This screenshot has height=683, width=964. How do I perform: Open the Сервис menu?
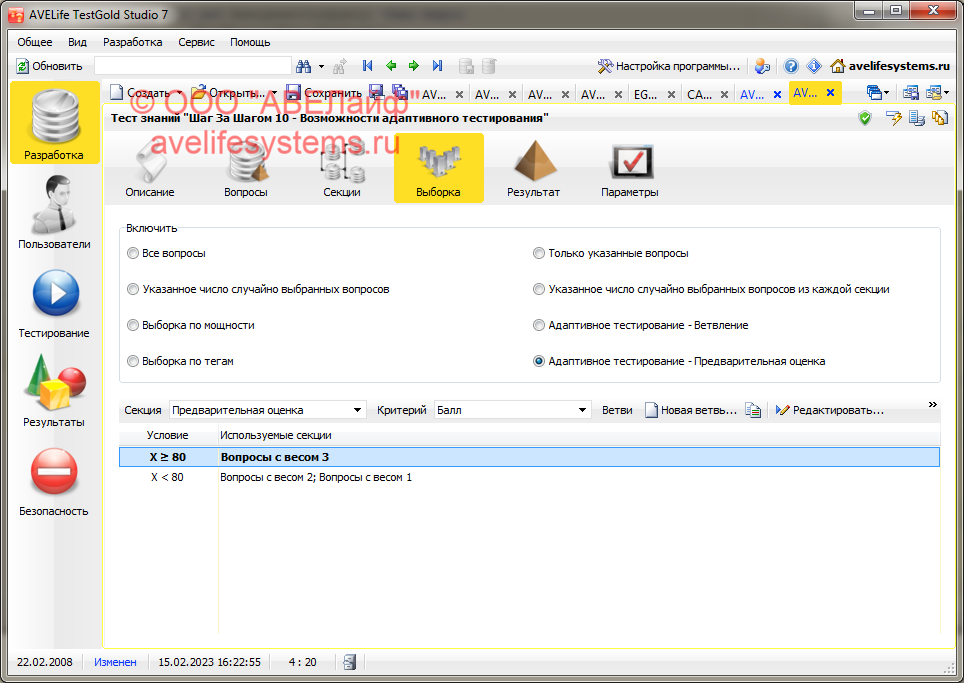pyautogui.click(x=196, y=43)
